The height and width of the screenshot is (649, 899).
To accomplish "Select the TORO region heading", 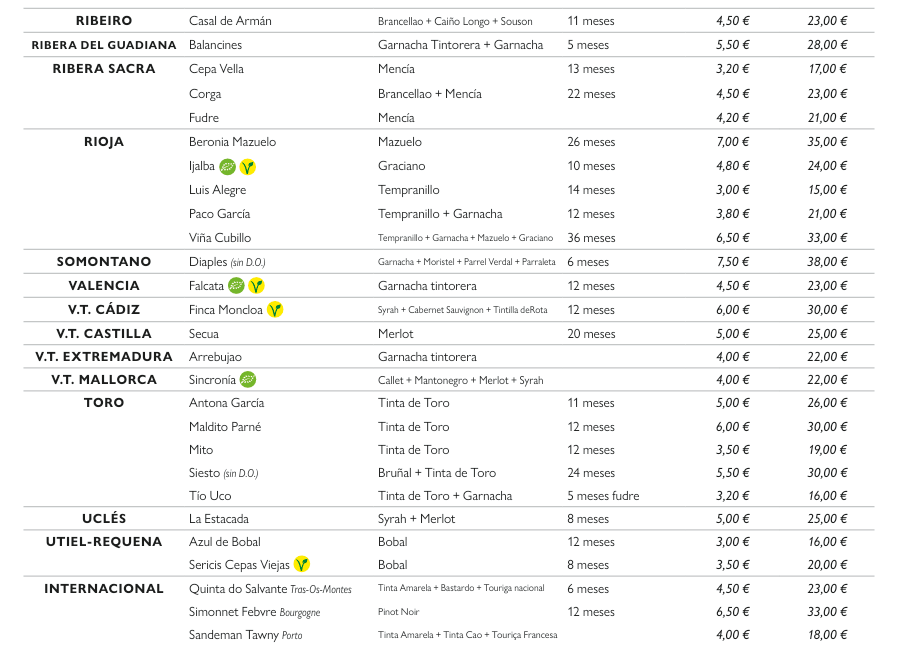I will point(104,403).
